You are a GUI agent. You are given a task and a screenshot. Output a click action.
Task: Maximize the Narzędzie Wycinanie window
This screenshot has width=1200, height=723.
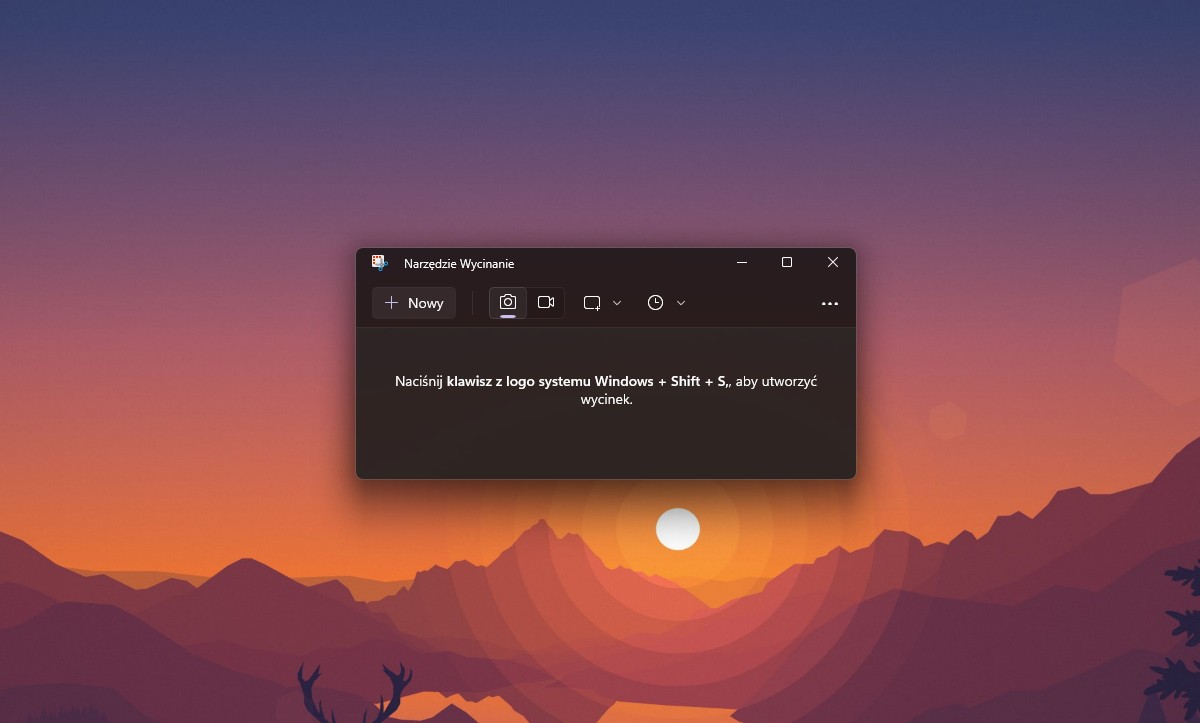(x=787, y=262)
